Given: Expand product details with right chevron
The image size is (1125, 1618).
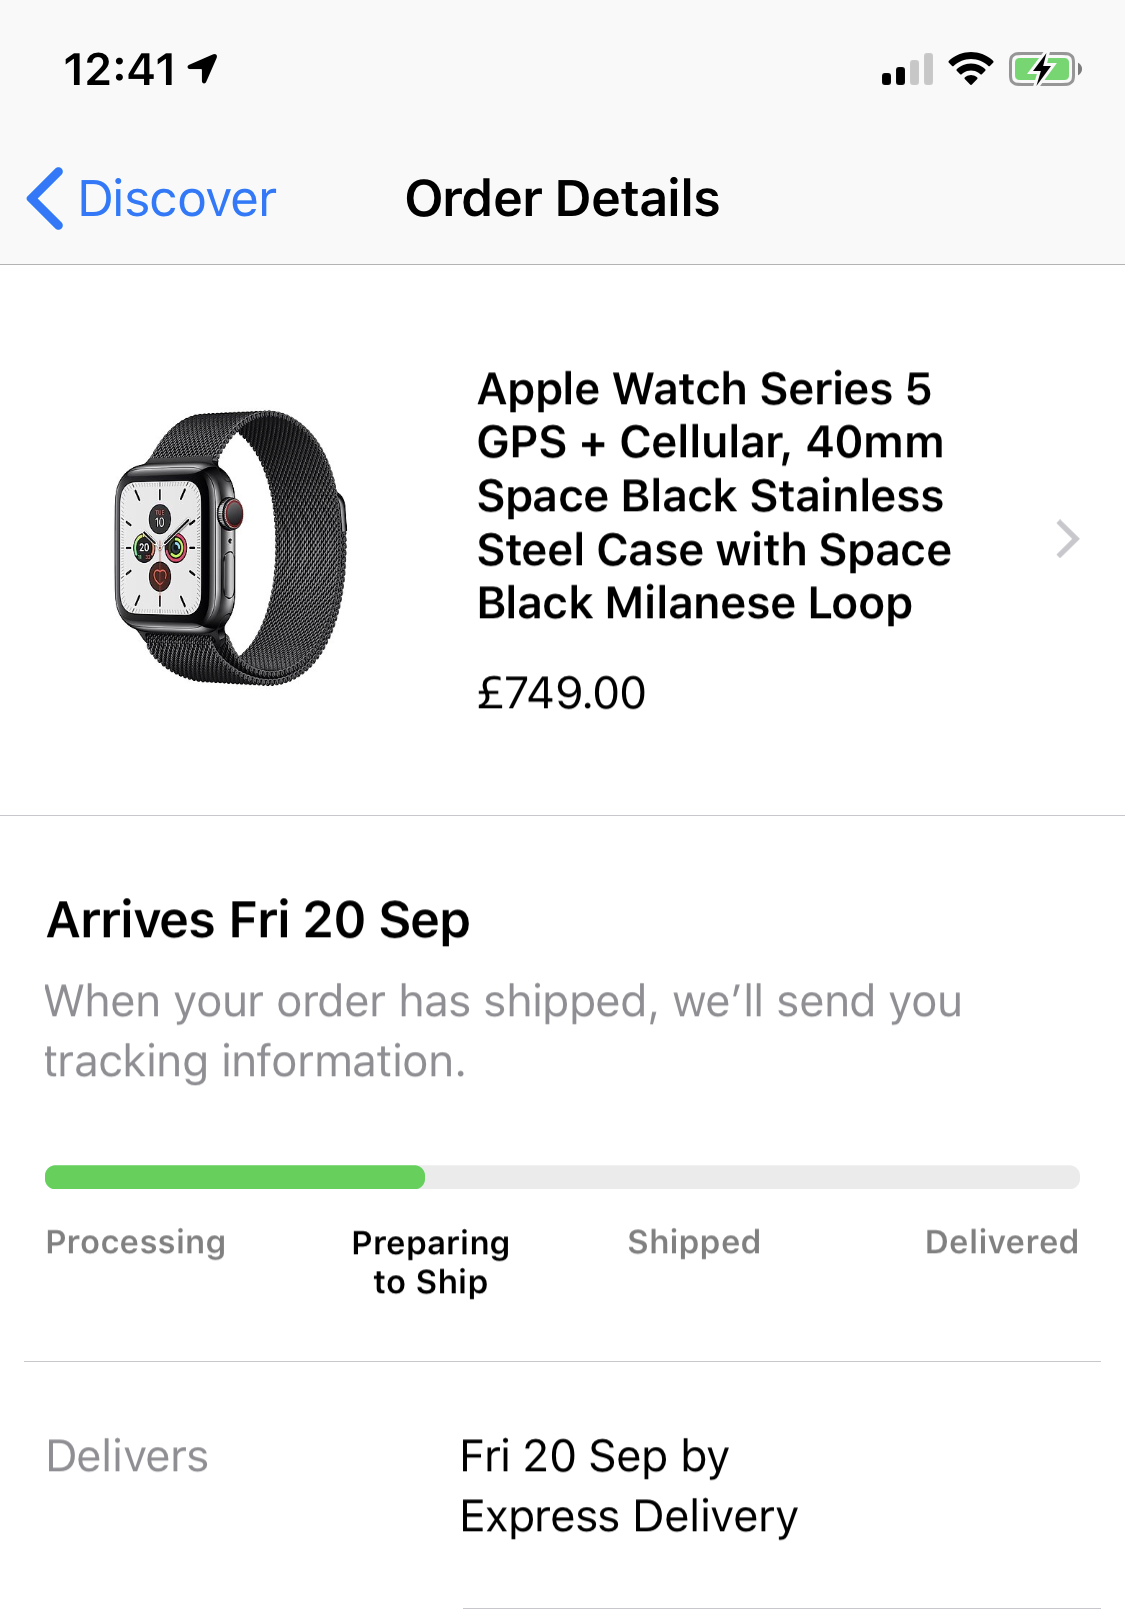Looking at the screenshot, I should coord(1067,539).
